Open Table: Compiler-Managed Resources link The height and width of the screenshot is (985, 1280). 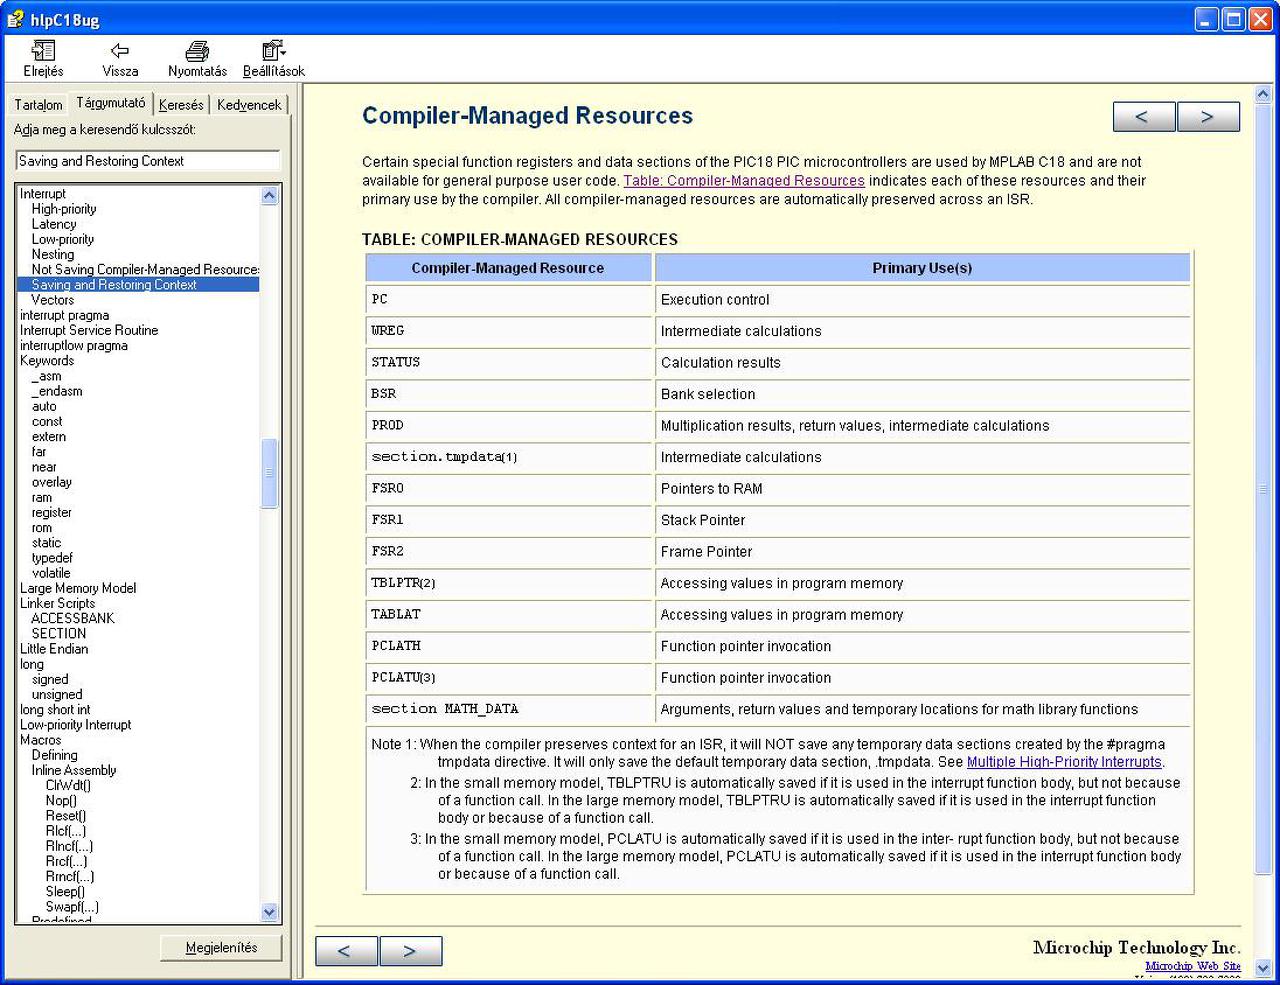click(744, 181)
